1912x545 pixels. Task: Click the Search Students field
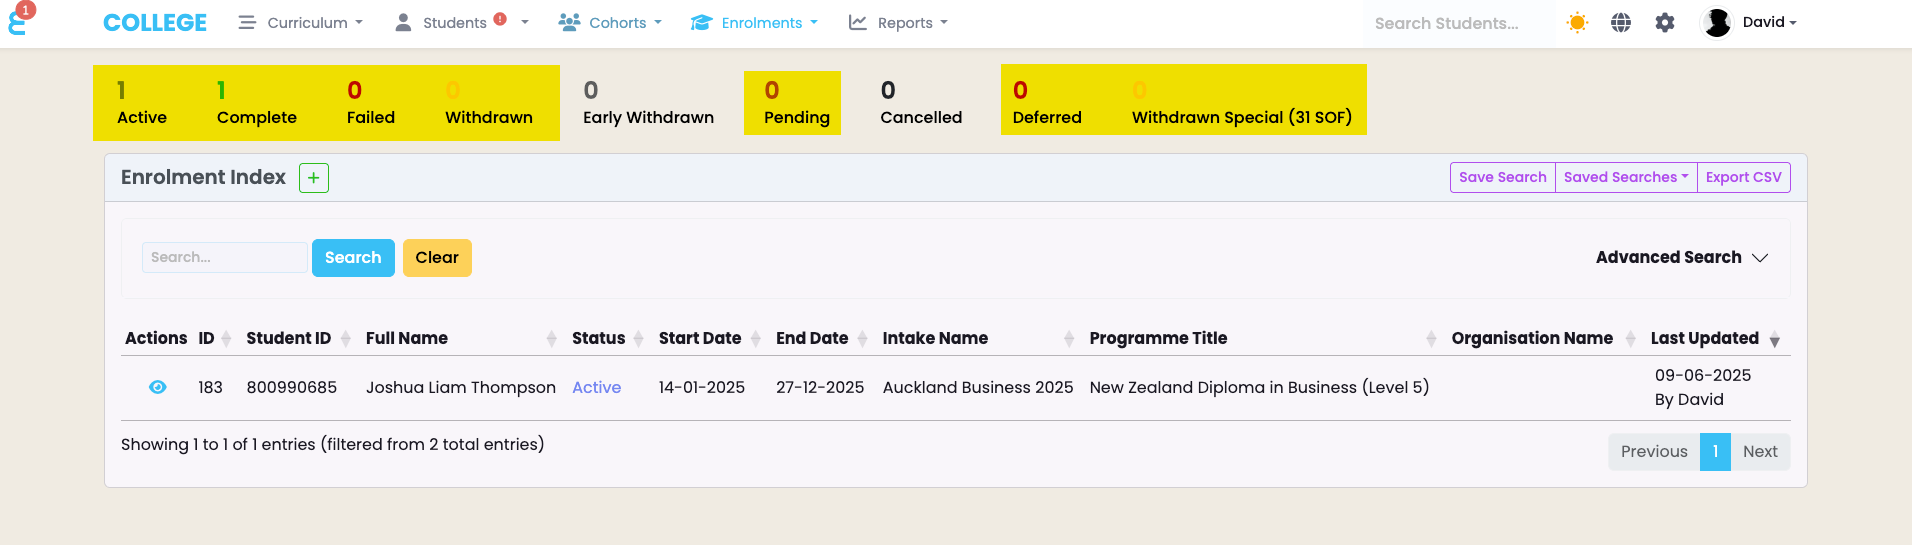coord(1457,23)
